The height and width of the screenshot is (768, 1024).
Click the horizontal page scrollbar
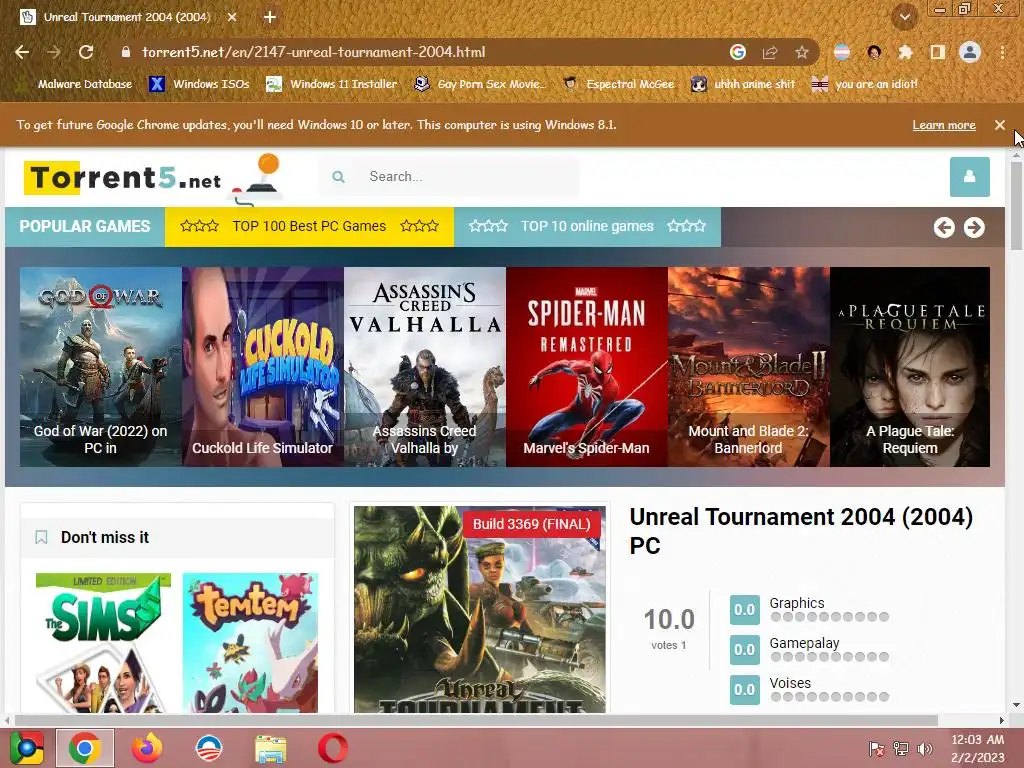tap(477, 720)
